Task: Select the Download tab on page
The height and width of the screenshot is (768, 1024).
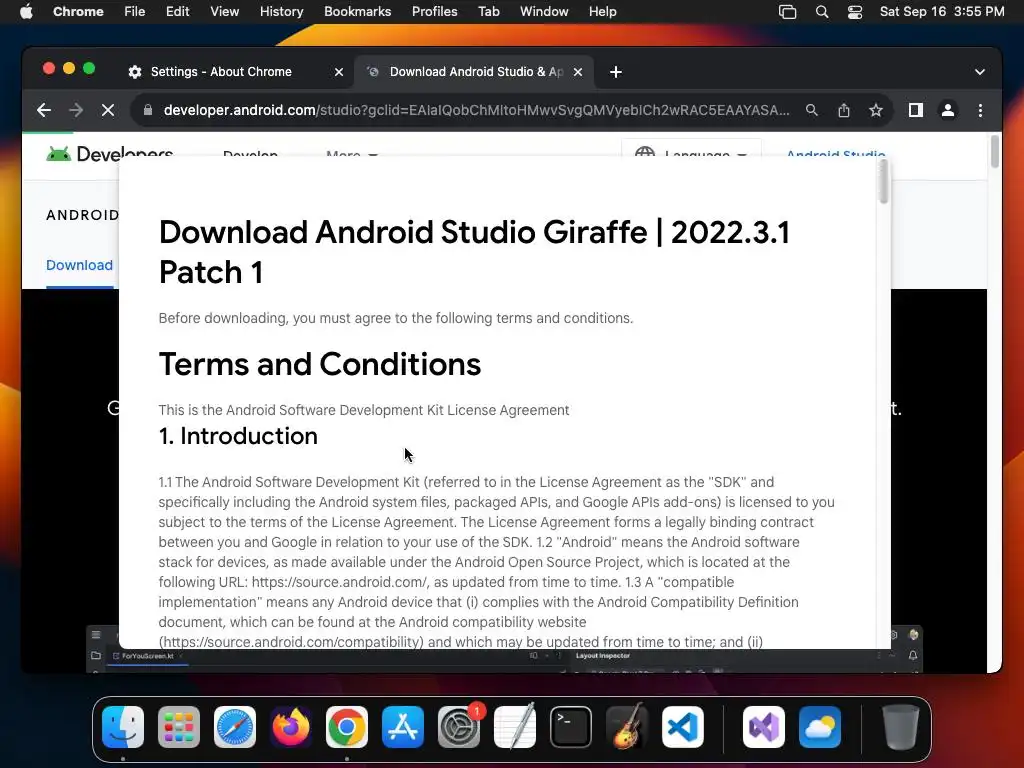Action: pos(79,265)
